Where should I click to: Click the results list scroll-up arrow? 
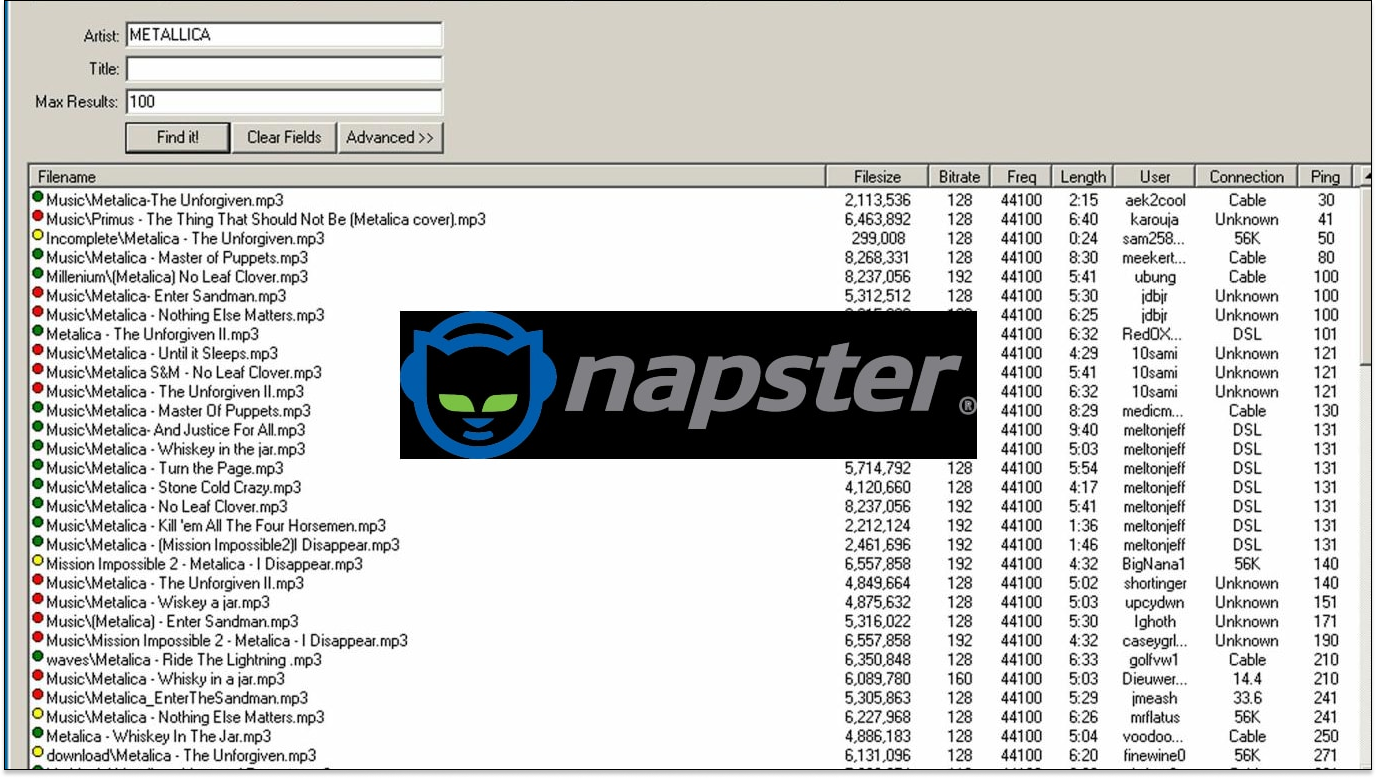coord(1365,177)
